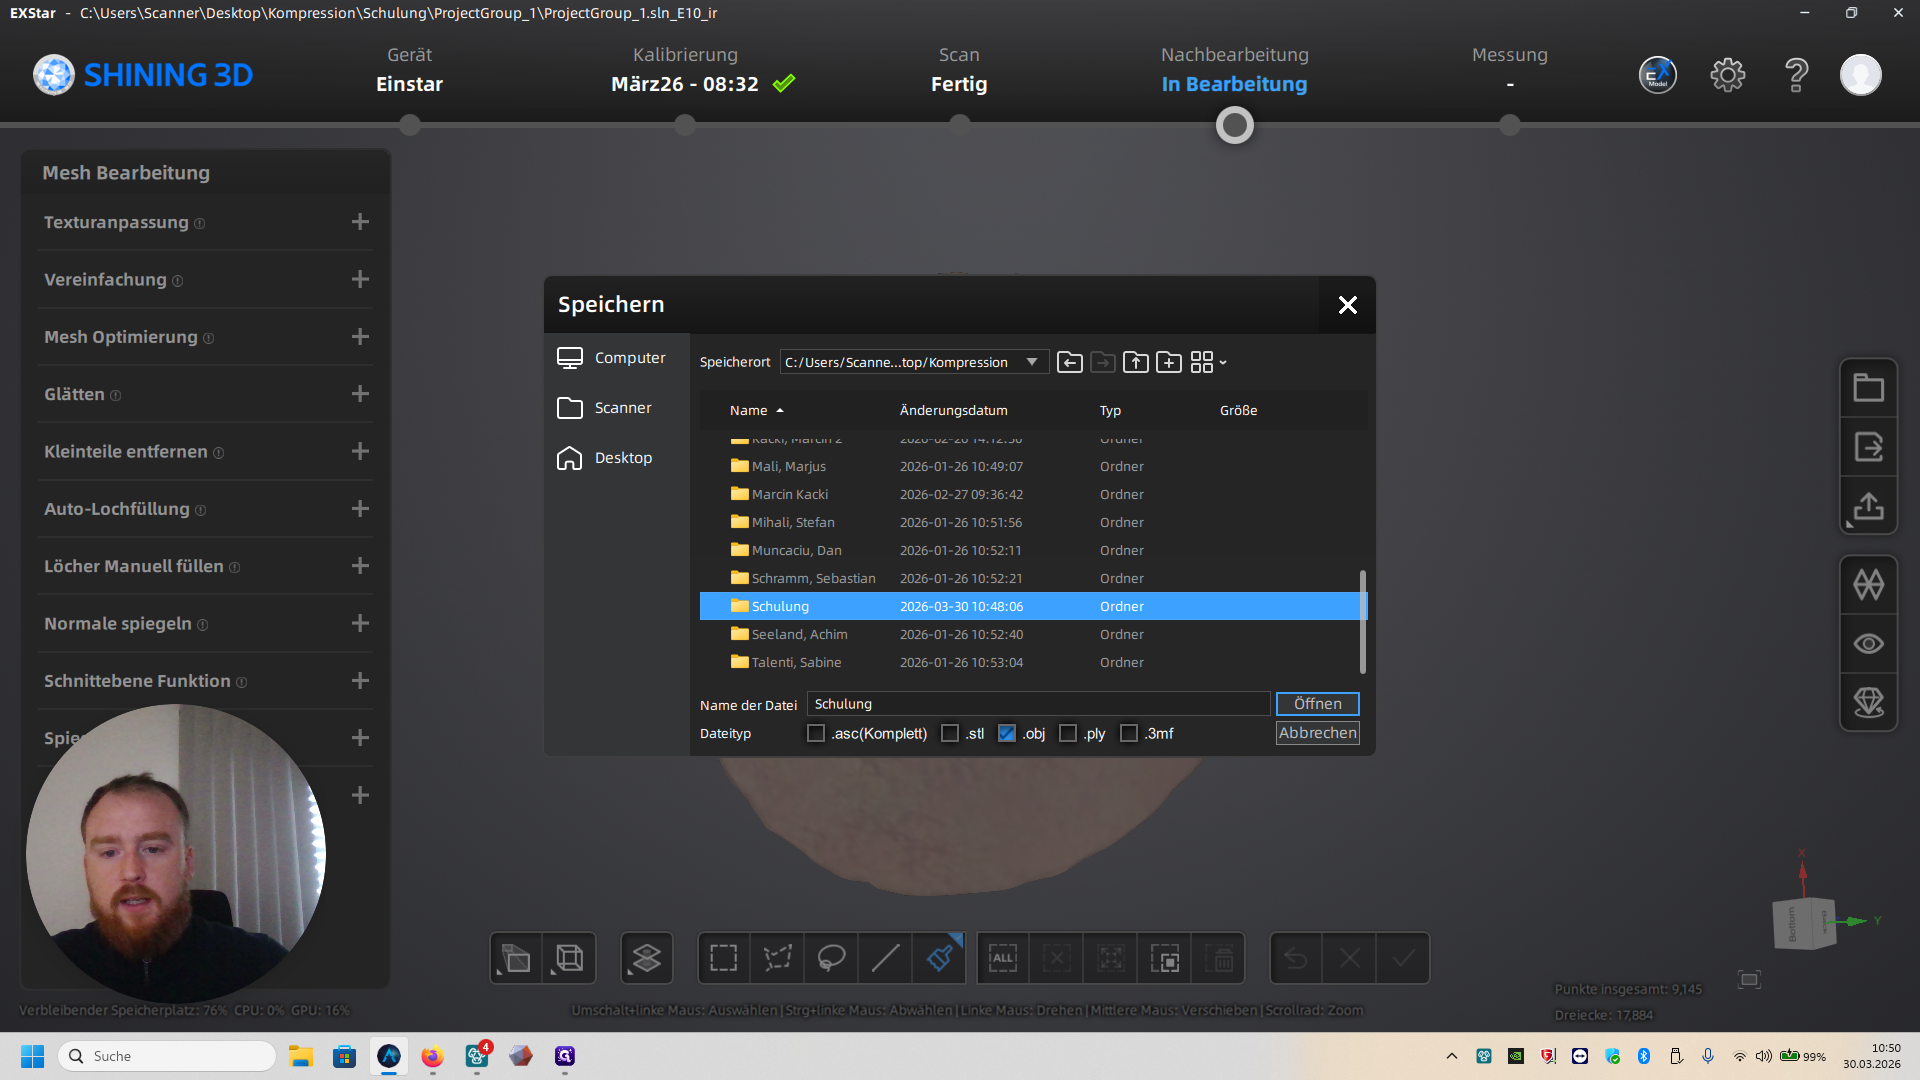This screenshot has width=1920, height=1080.
Task: Click the straight line selection tool
Action: click(x=885, y=958)
